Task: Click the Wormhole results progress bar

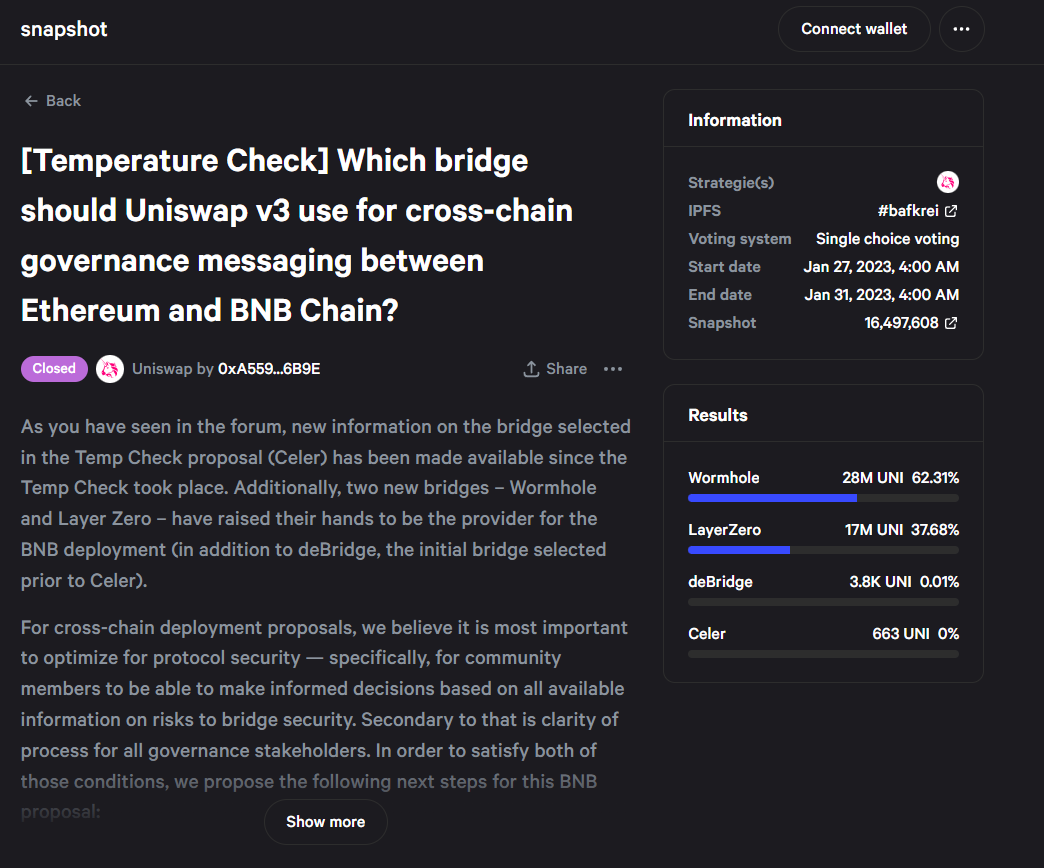Action: 822,497
